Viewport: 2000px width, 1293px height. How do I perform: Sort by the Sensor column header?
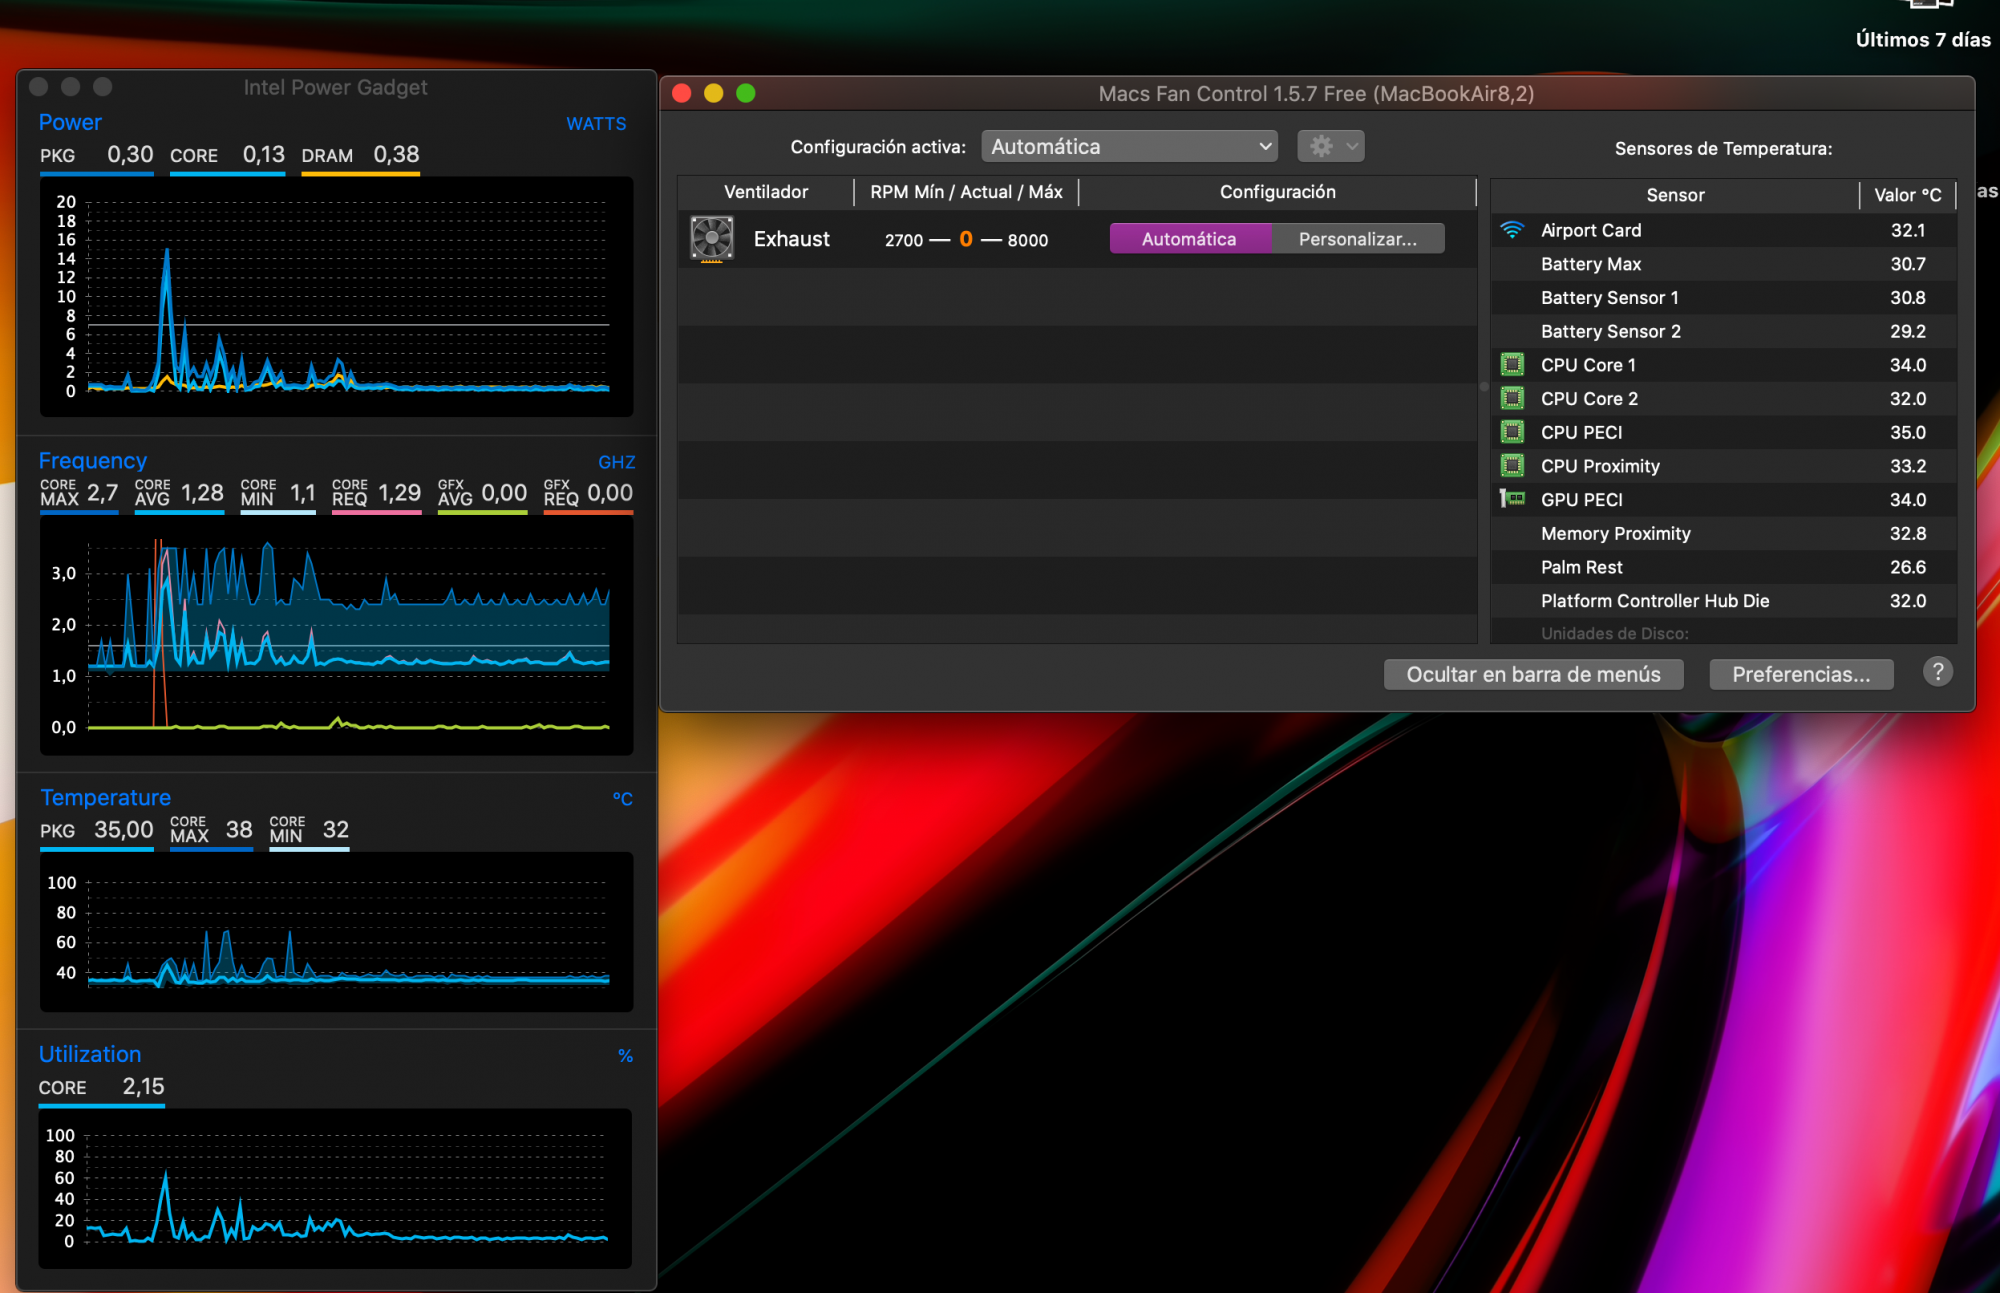(1675, 195)
